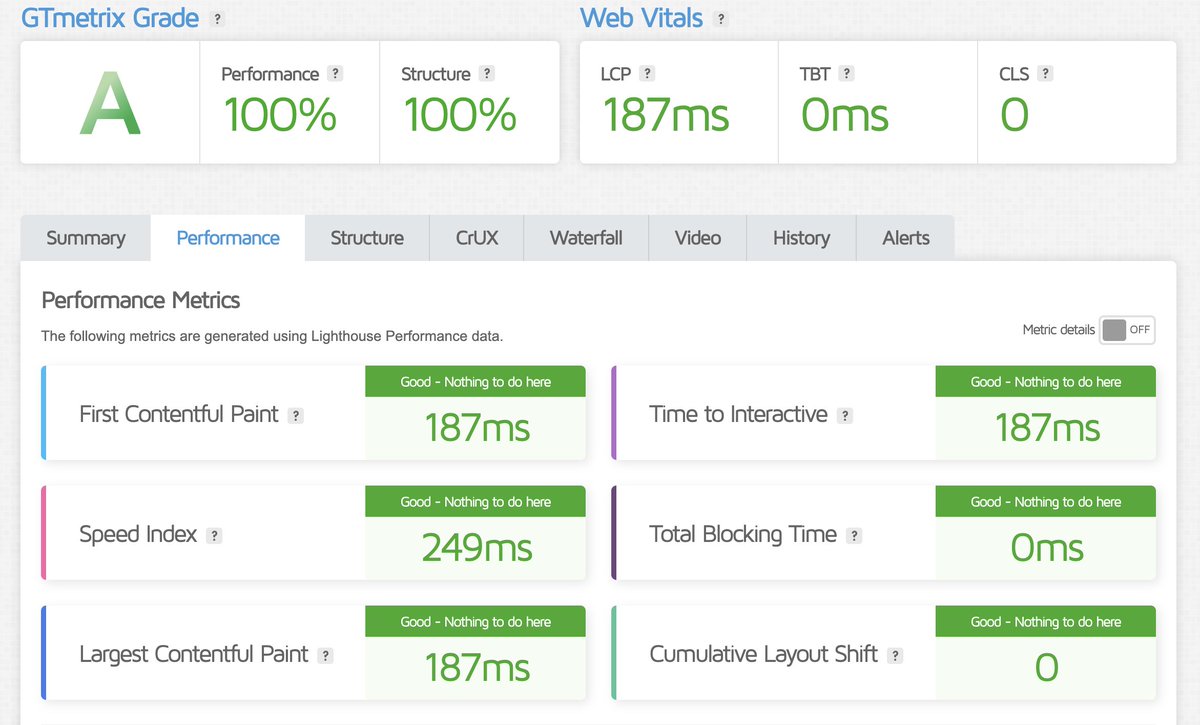Open help icon next to Performance score
The width and height of the screenshot is (1200, 725).
point(335,74)
